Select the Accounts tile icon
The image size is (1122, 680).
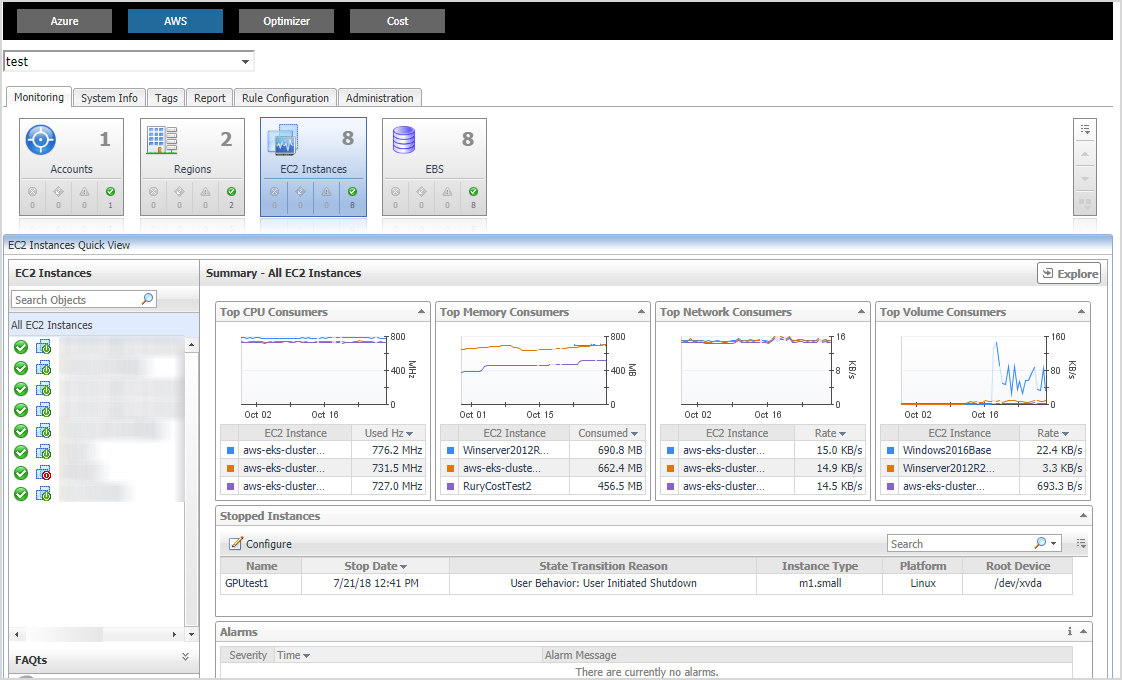(x=40, y=140)
